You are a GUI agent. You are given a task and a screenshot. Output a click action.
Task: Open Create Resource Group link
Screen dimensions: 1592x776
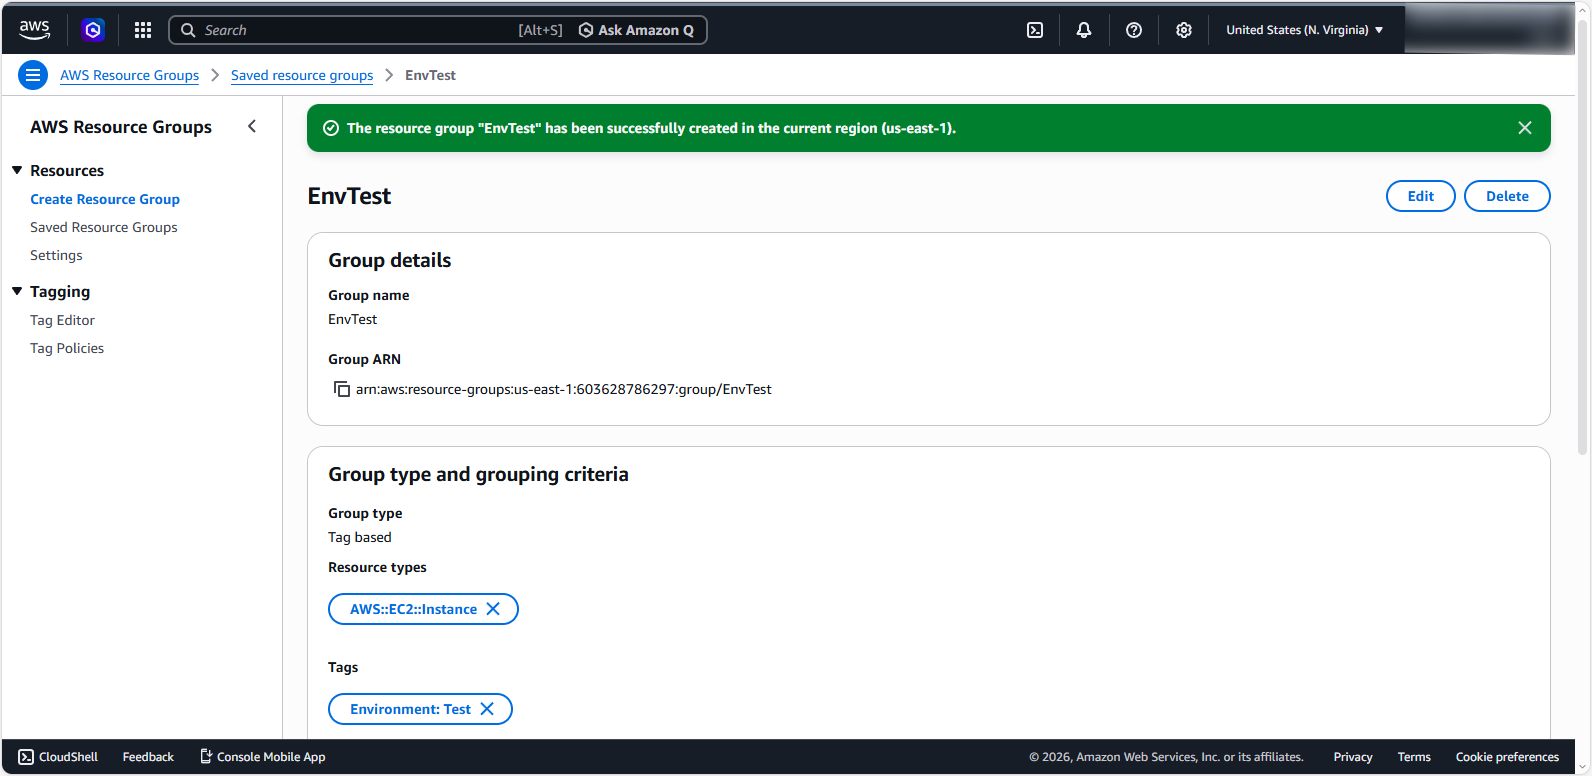pyautogui.click(x=105, y=199)
